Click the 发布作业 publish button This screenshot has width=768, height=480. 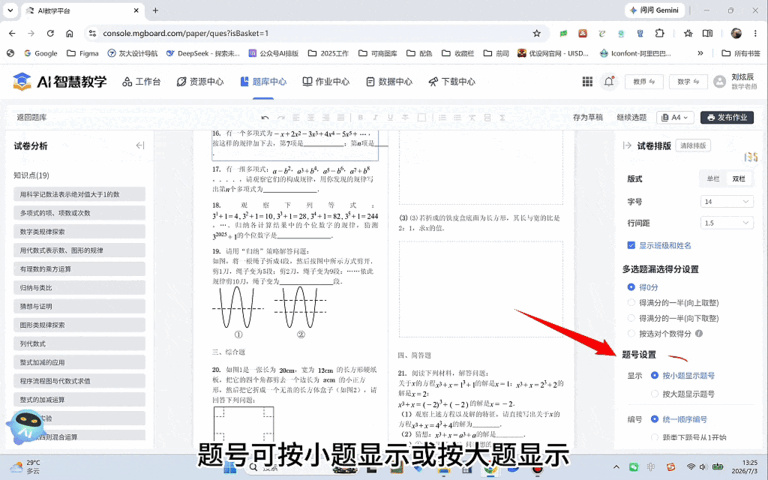[x=727, y=118]
